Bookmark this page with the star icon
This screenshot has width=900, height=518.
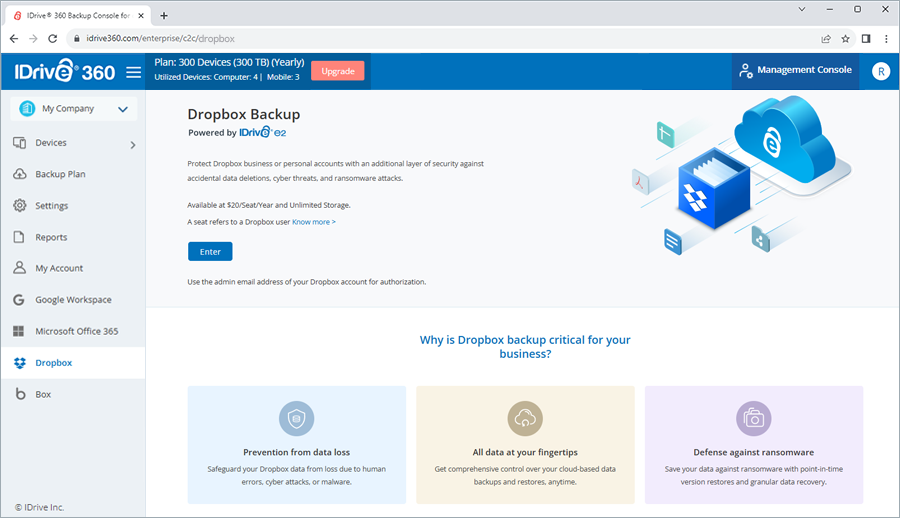[x=845, y=38]
